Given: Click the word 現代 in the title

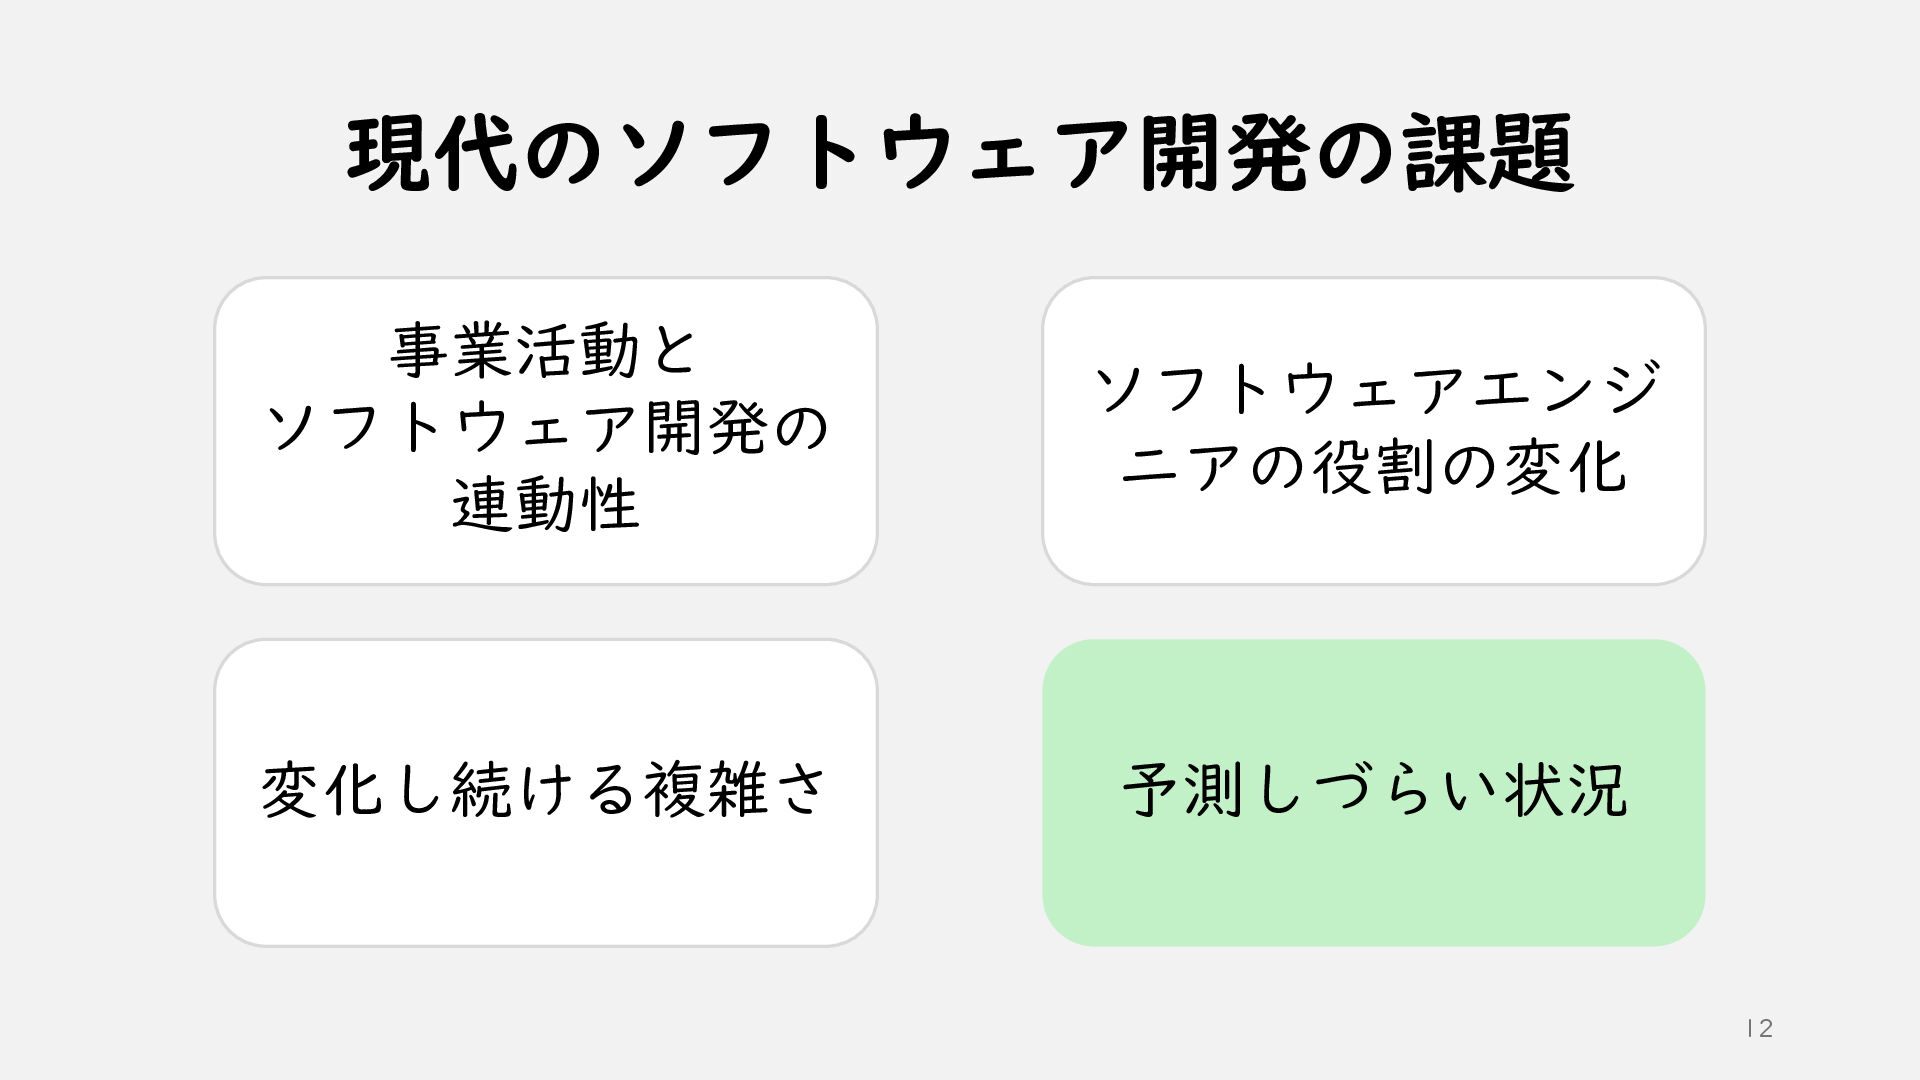Looking at the screenshot, I should click(432, 154).
